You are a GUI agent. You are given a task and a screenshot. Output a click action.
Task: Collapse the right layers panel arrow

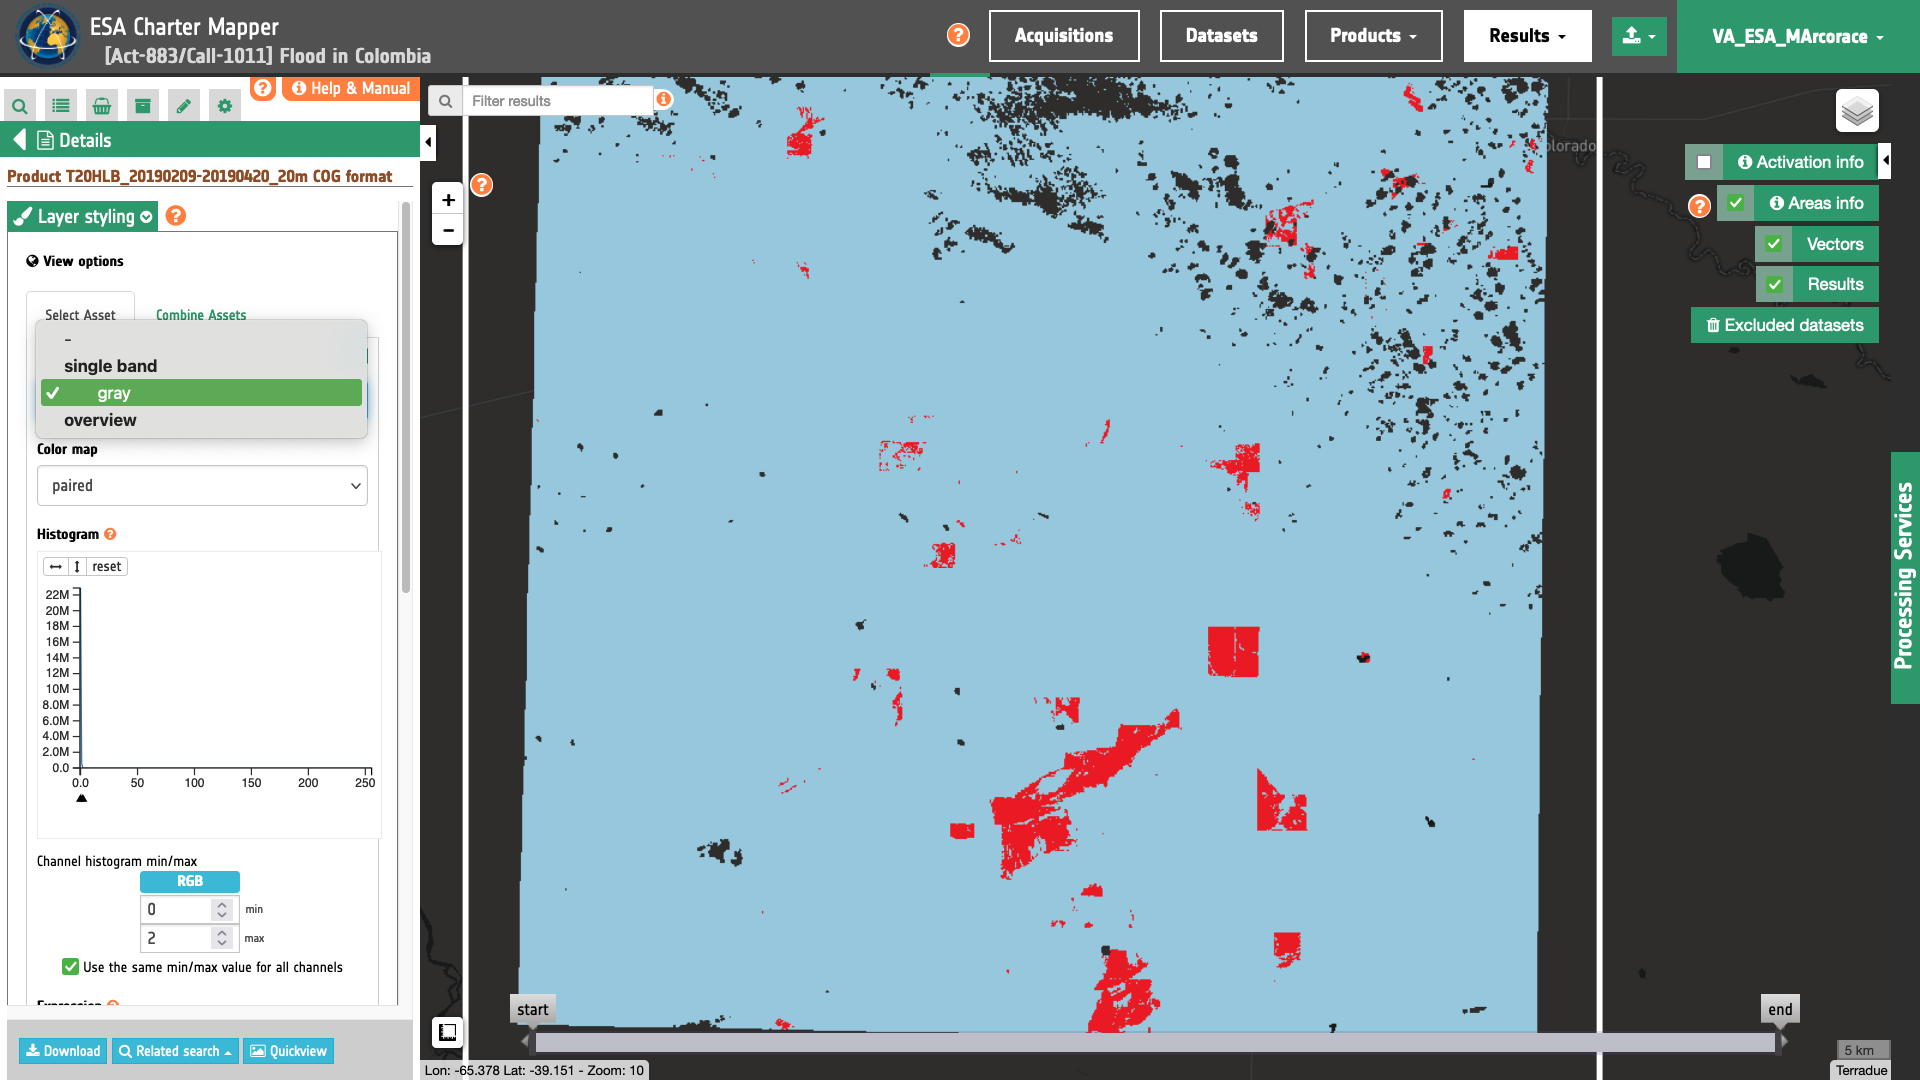[x=1885, y=161]
